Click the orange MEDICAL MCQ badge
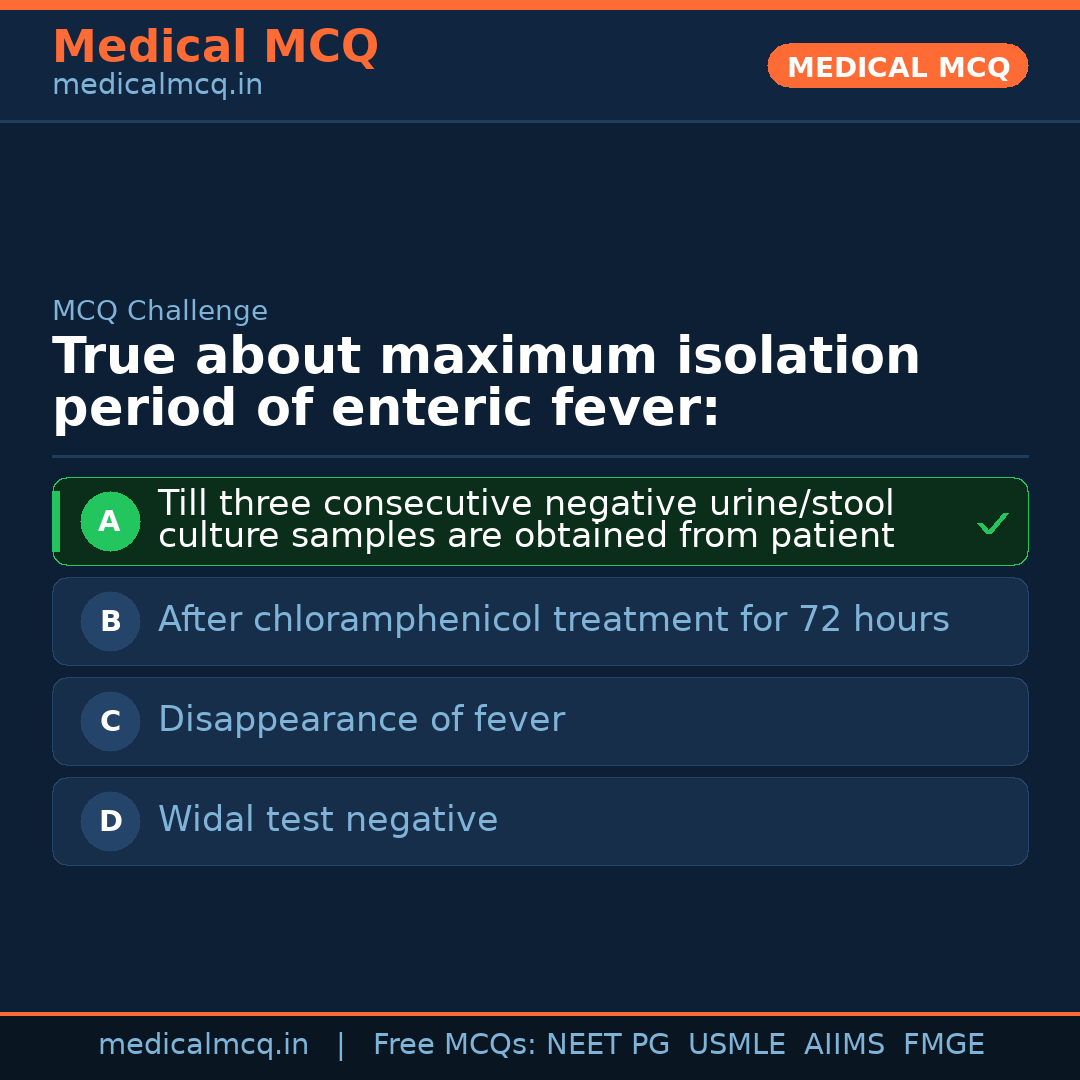This screenshot has height=1080, width=1080. (897, 66)
